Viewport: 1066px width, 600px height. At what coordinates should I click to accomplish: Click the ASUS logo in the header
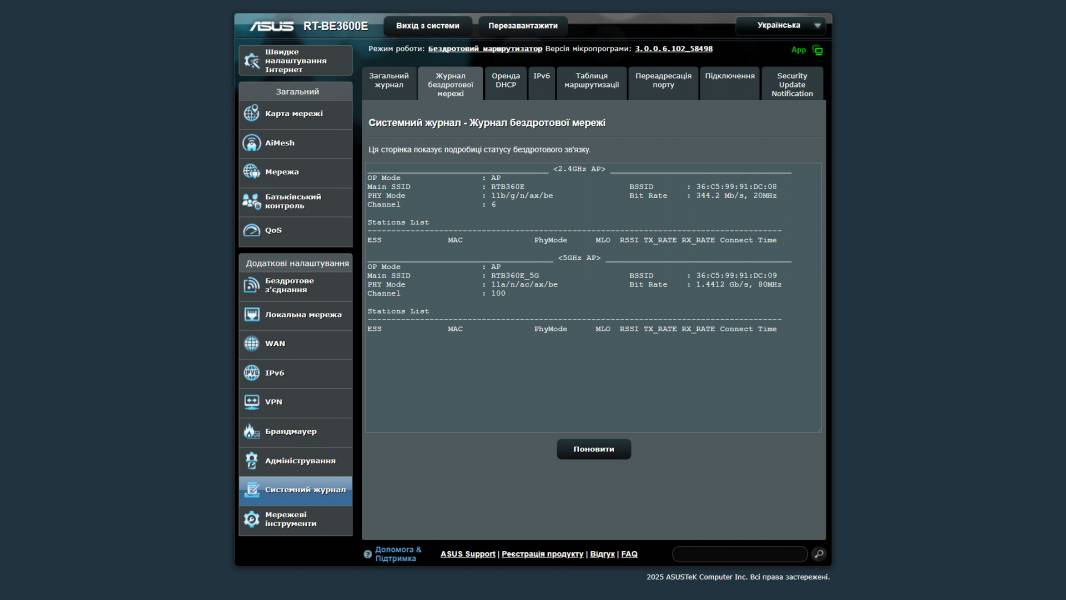(x=271, y=26)
